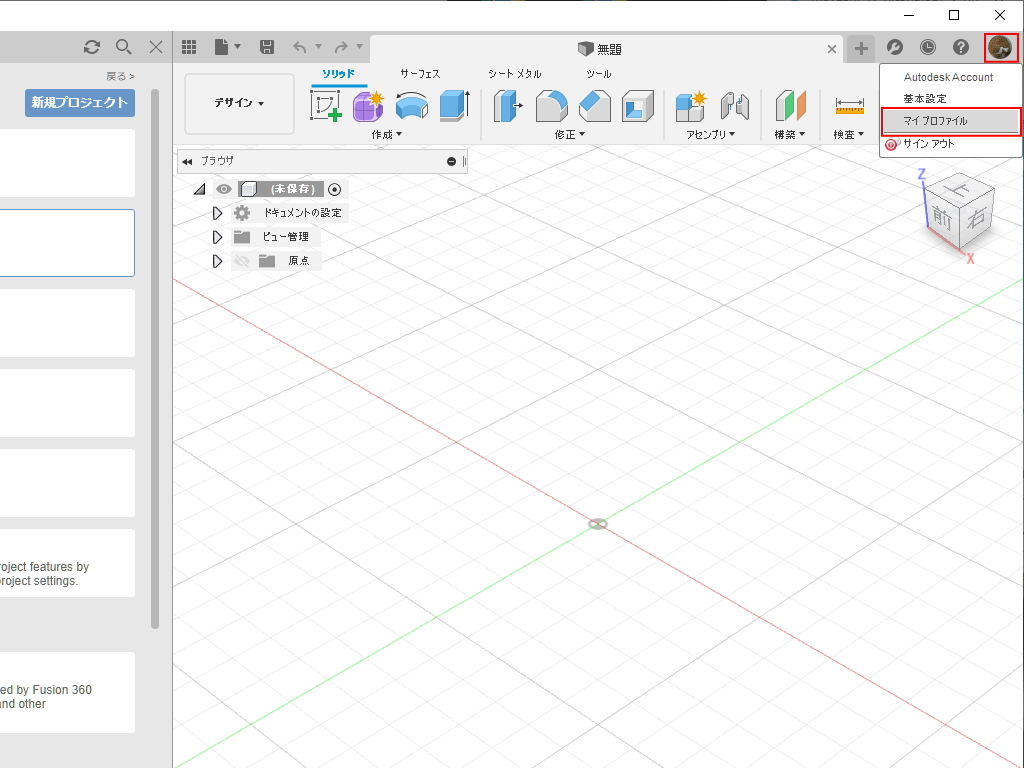
Task: Open the redo history dropdown arrow
Action: coord(359,46)
